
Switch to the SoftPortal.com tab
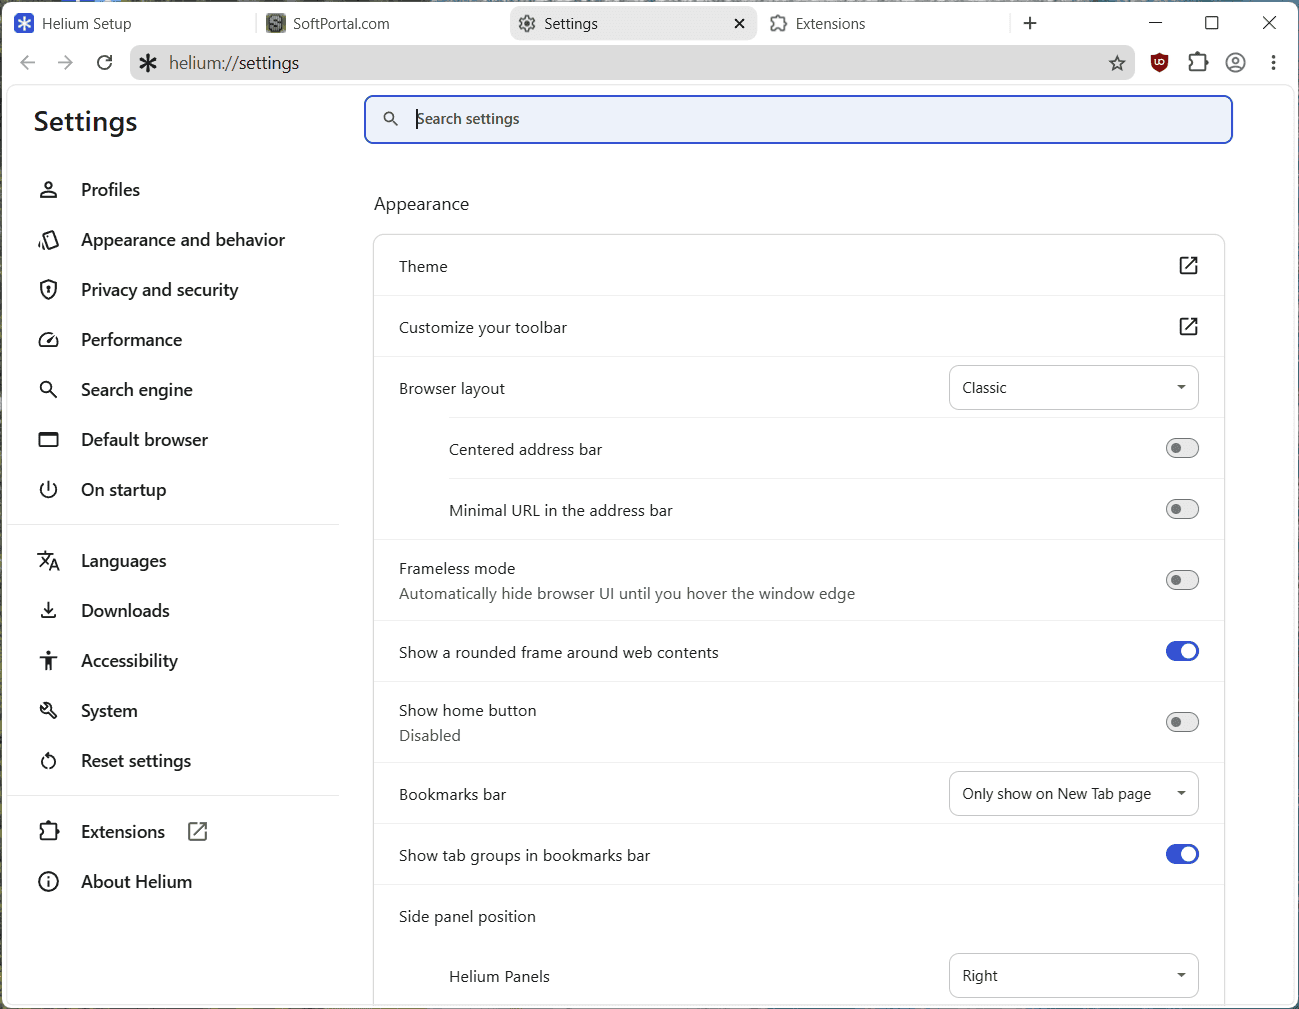pyautogui.click(x=383, y=23)
